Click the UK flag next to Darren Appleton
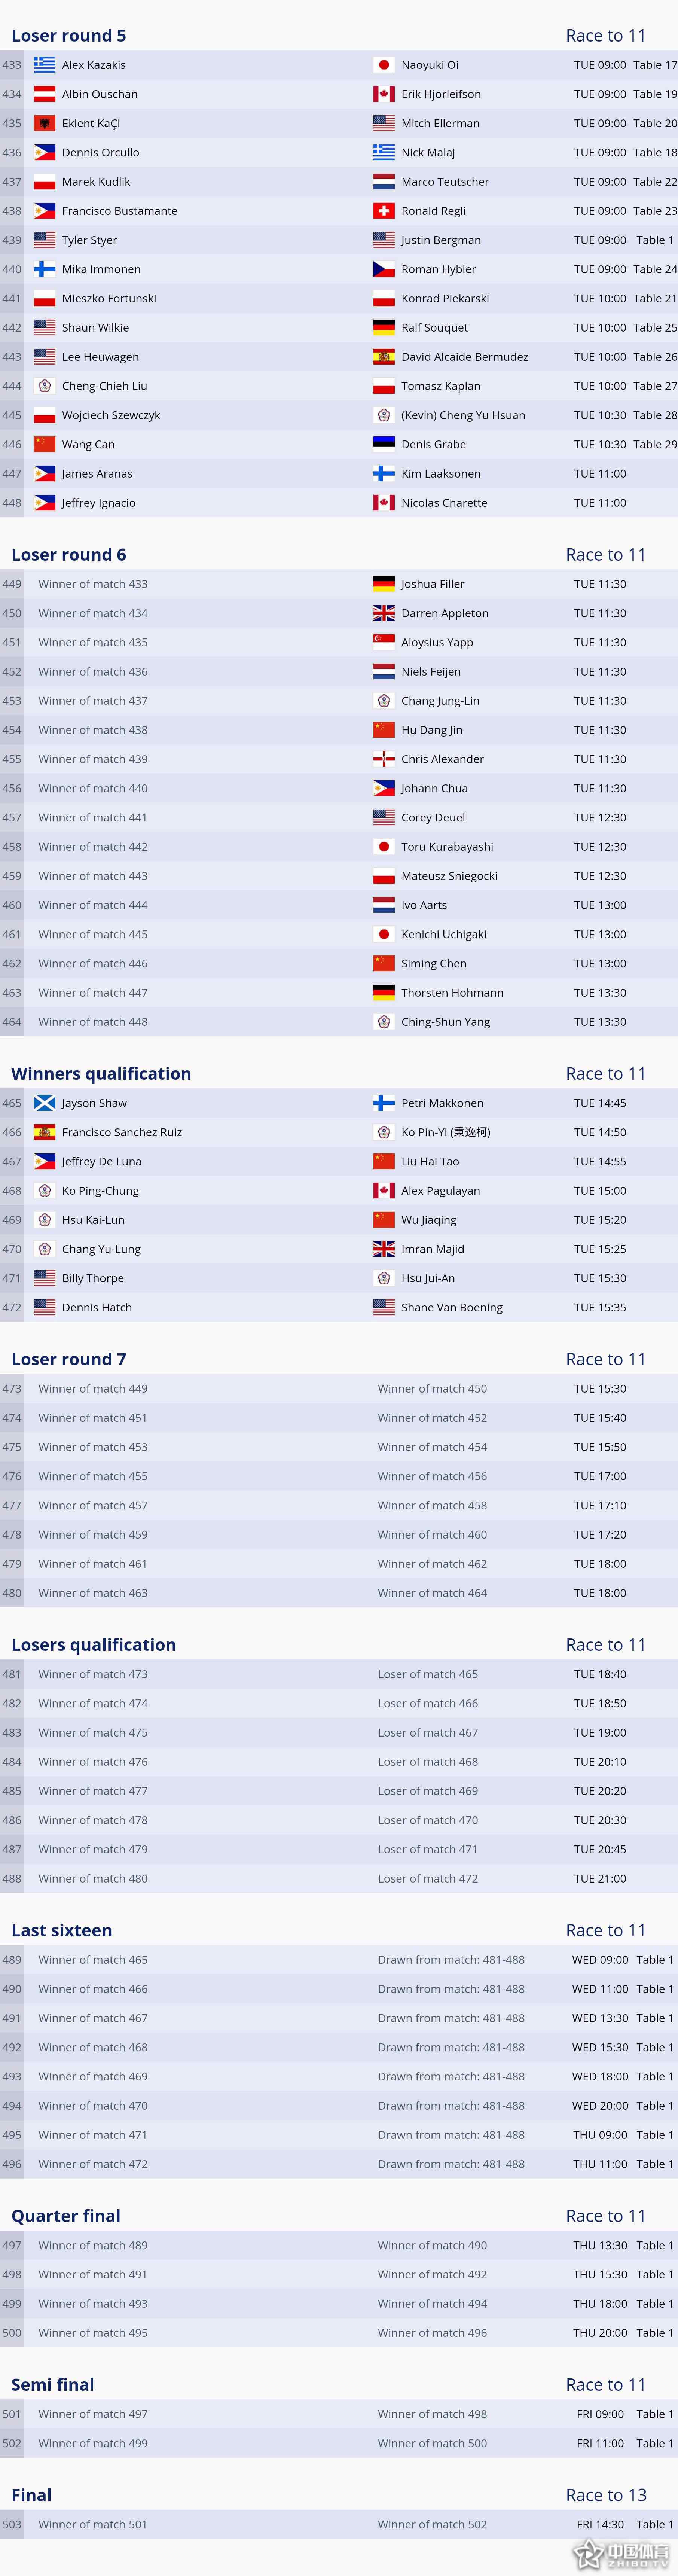Viewport: 678px width, 2576px height. click(x=384, y=613)
